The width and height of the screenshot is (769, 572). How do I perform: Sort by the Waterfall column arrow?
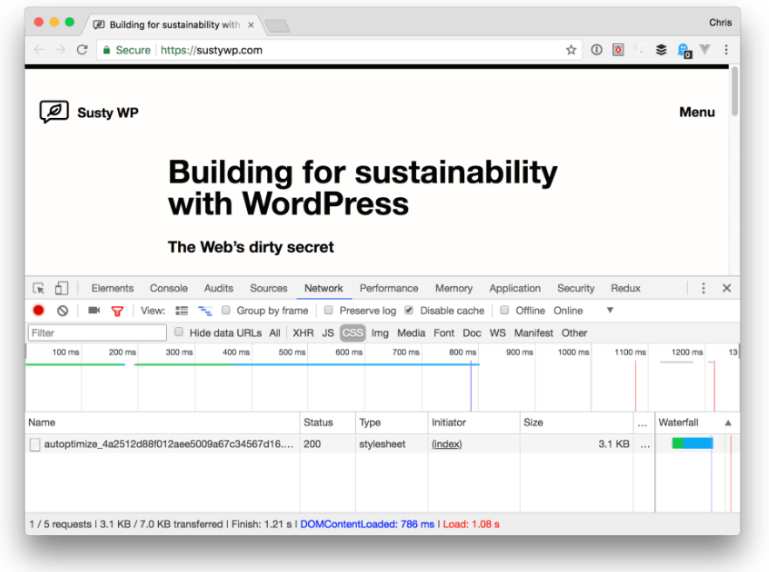[728, 423]
